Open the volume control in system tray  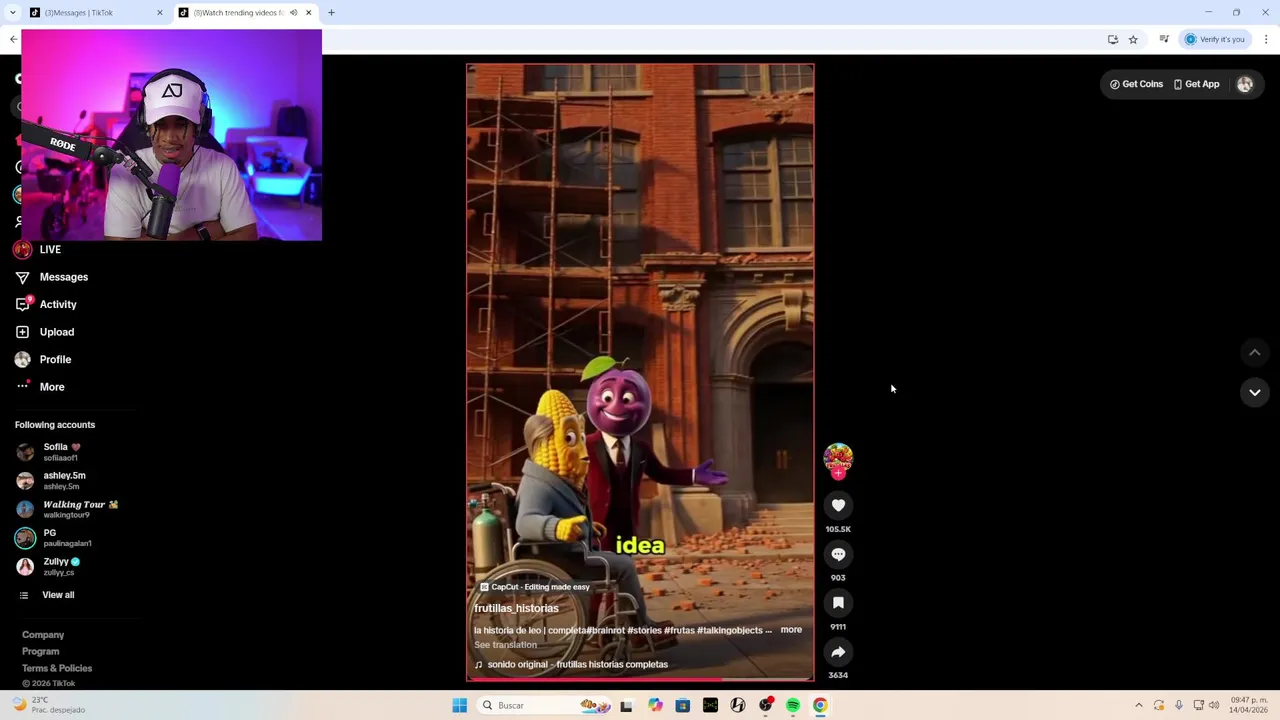pos(1214,706)
